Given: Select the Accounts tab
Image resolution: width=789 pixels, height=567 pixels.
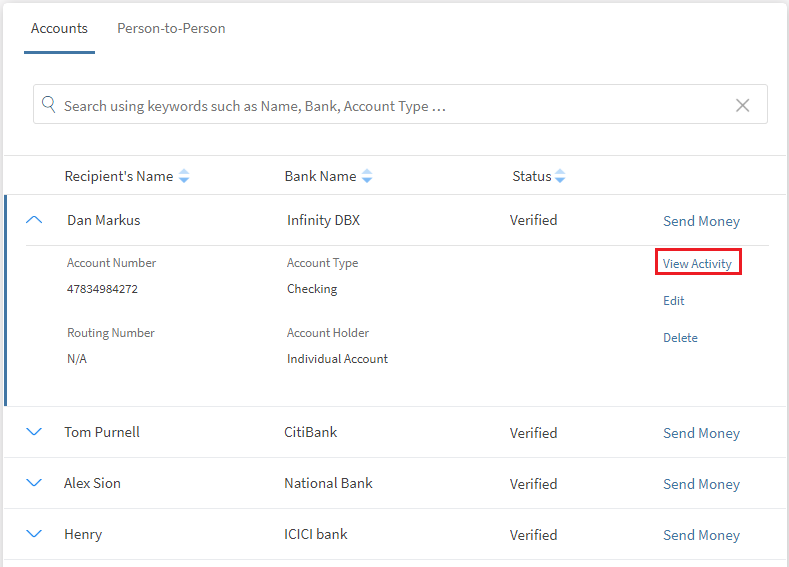Looking at the screenshot, I should [59, 28].
